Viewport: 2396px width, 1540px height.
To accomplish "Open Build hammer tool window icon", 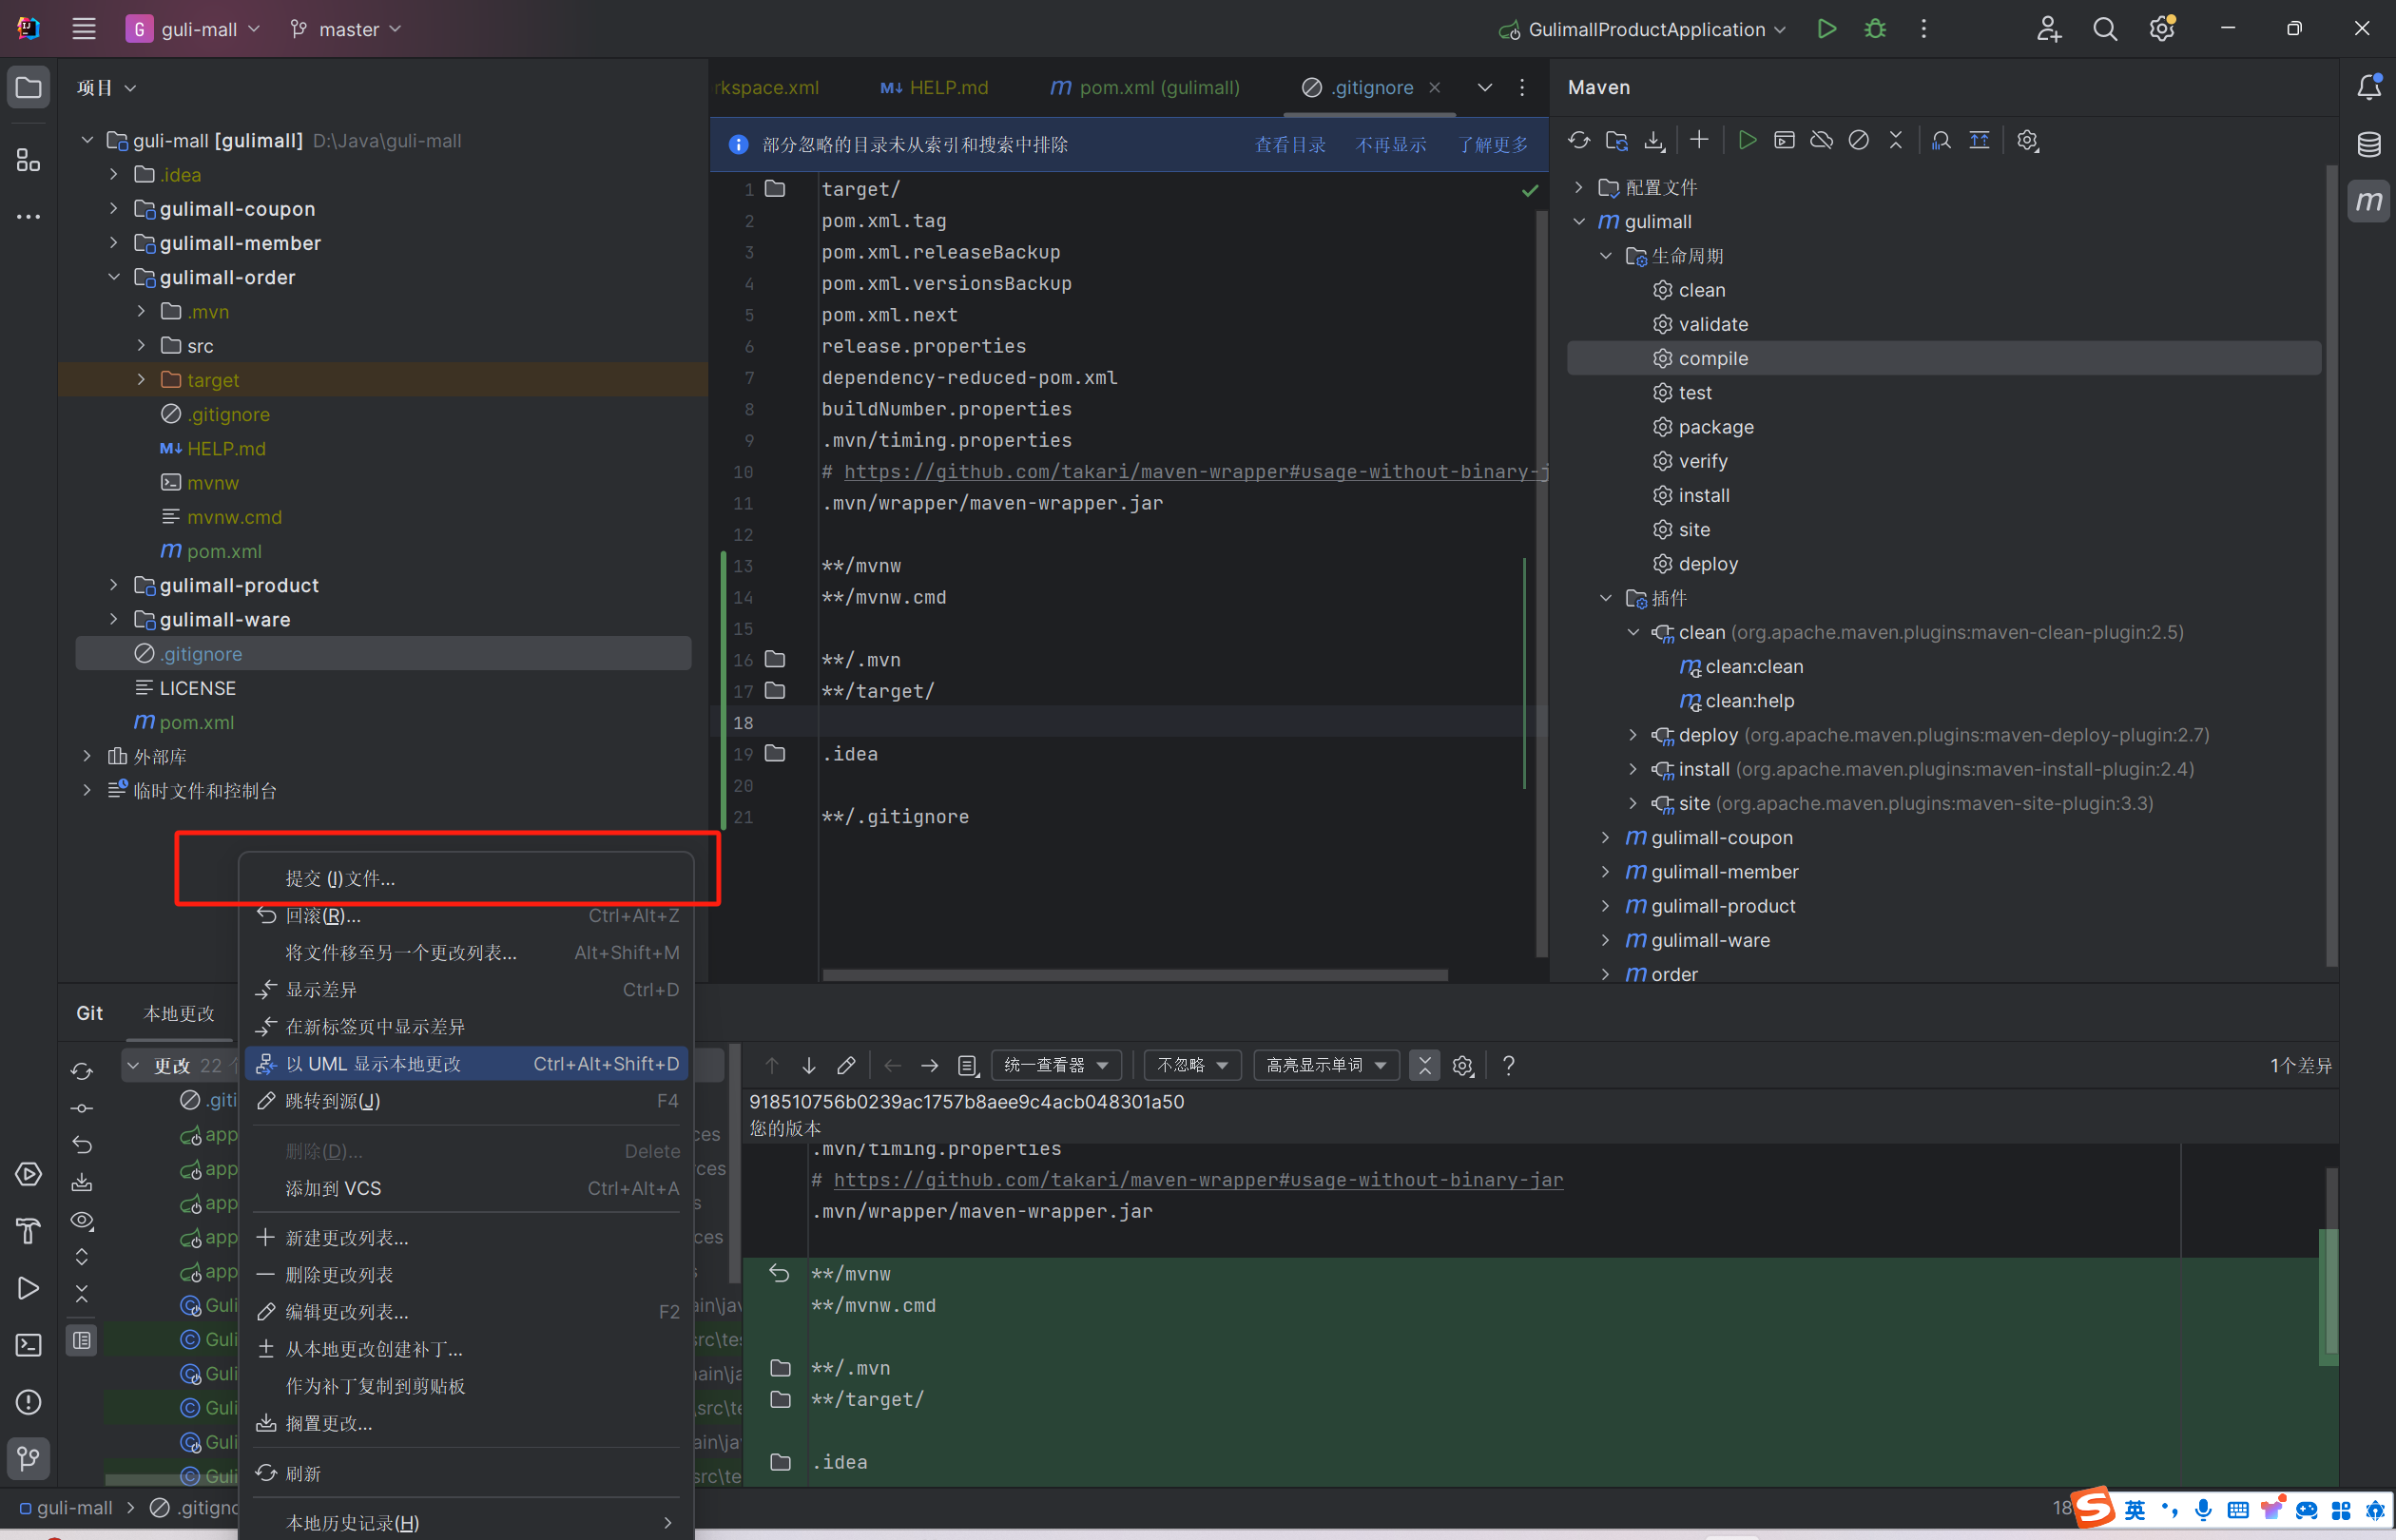I will (x=28, y=1231).
